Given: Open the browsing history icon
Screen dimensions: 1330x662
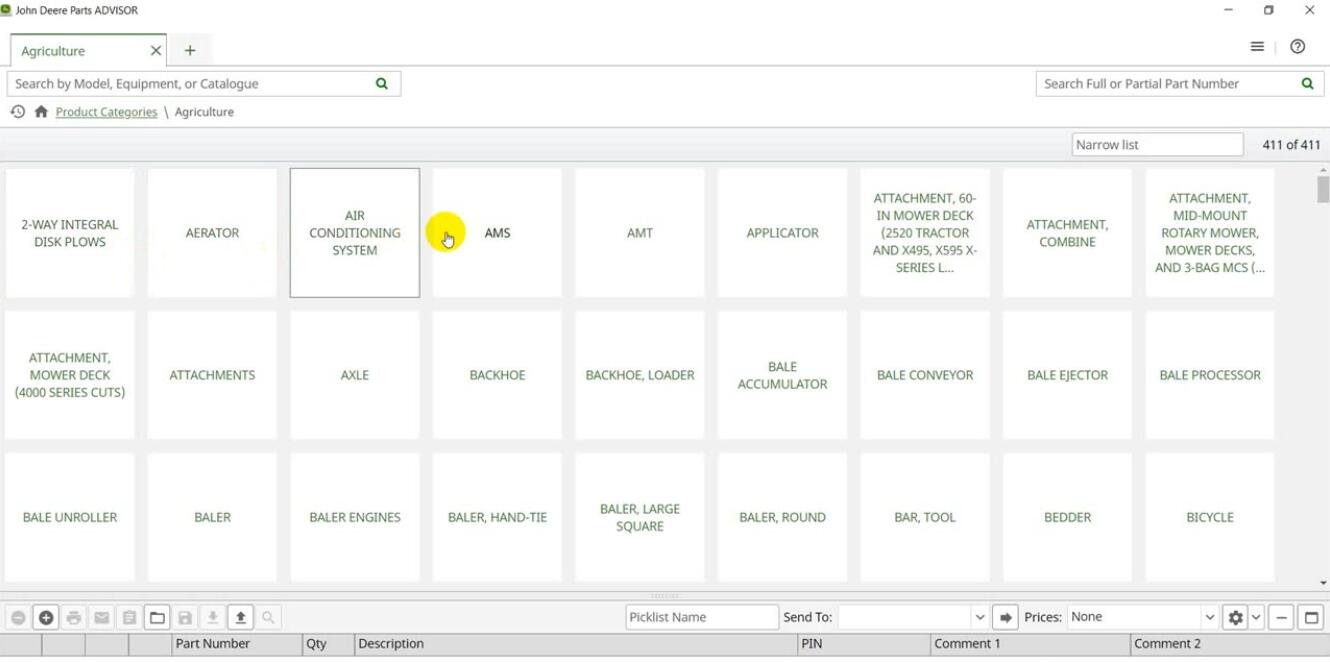Looking at the screenshot, I should pos(17,112).
